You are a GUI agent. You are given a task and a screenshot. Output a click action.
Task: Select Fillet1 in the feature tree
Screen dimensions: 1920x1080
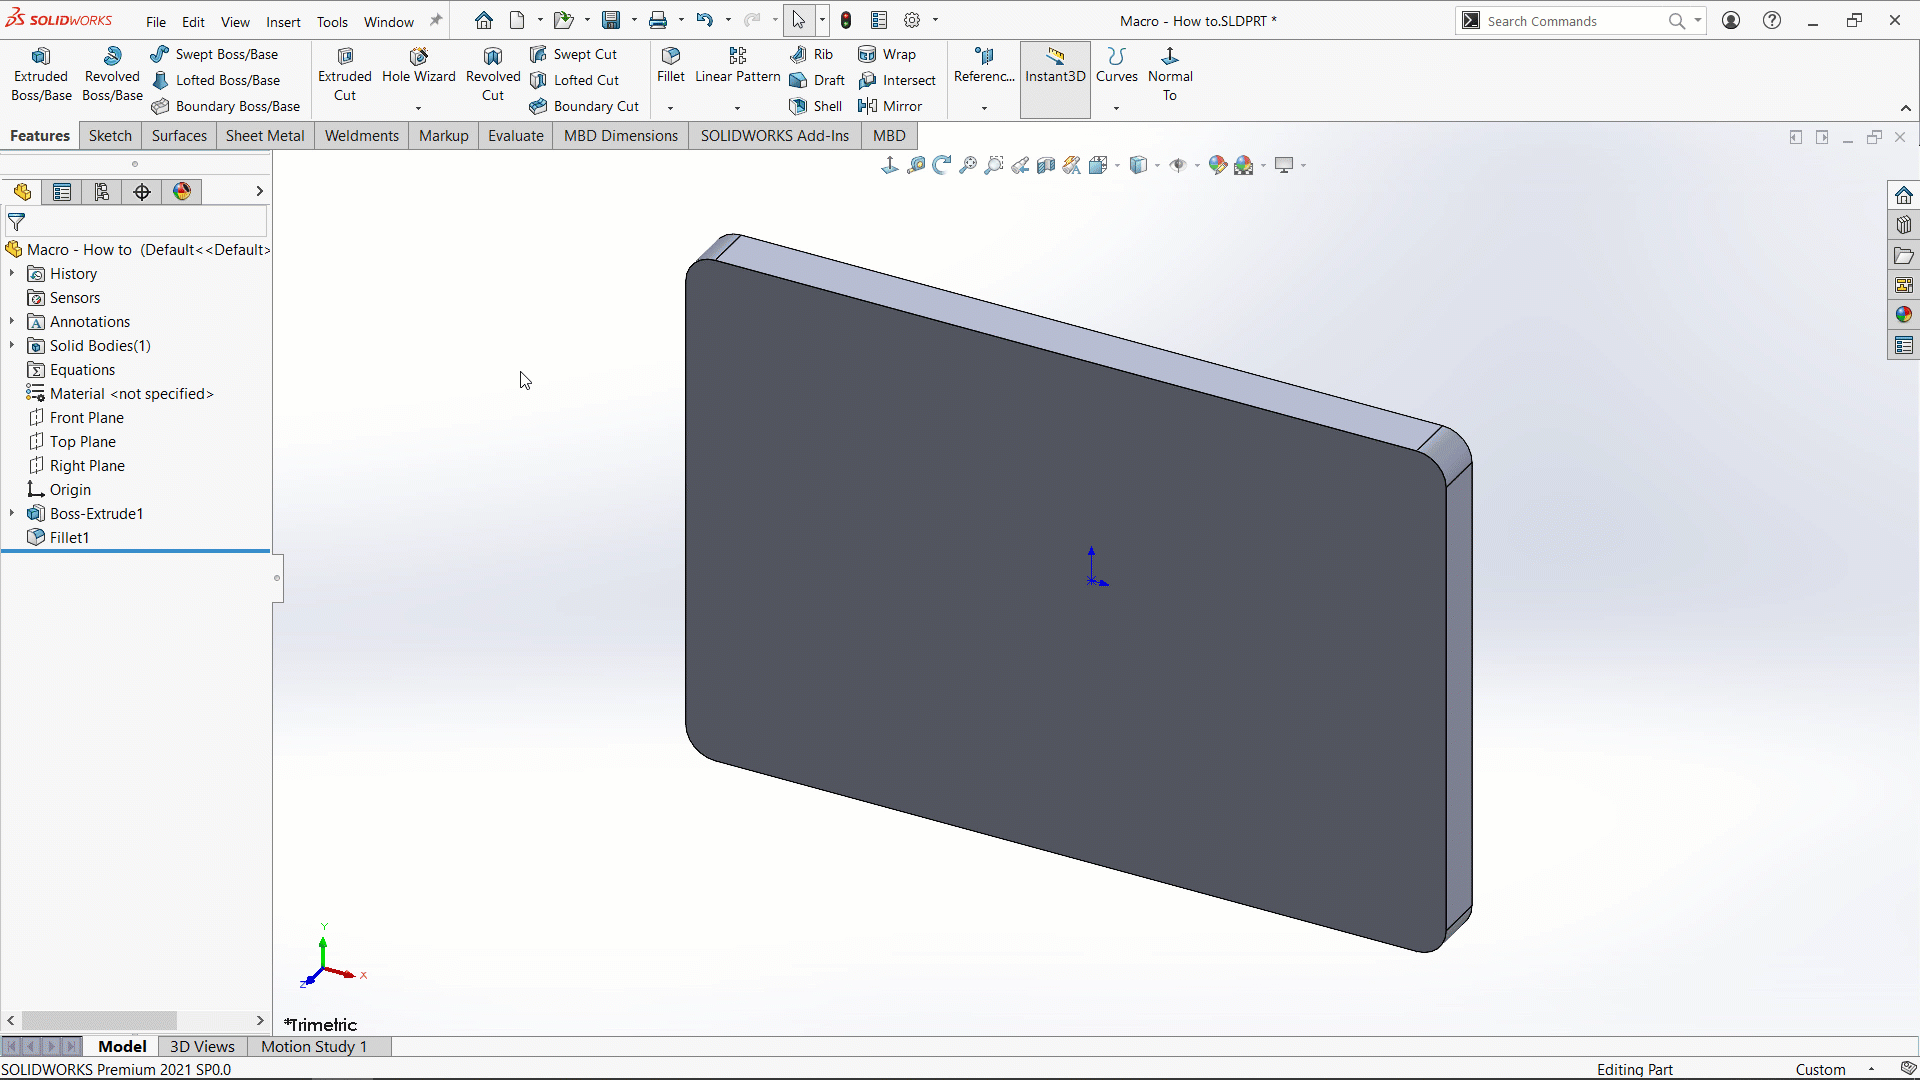point(69,537)
